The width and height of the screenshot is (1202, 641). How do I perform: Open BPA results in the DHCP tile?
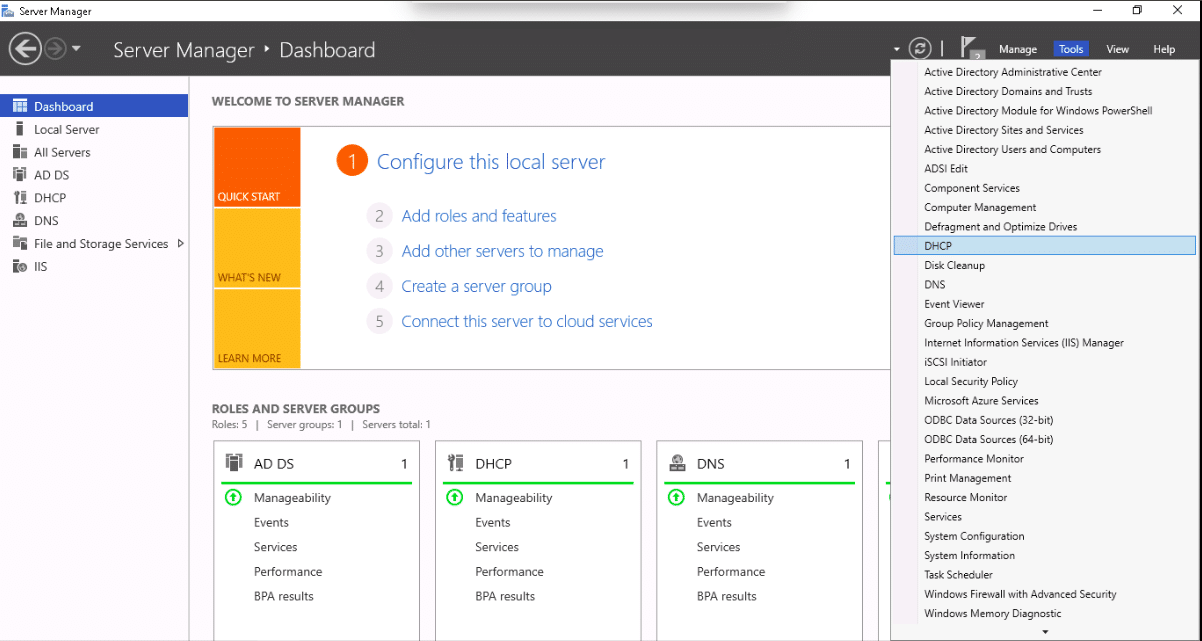[505, 596]
